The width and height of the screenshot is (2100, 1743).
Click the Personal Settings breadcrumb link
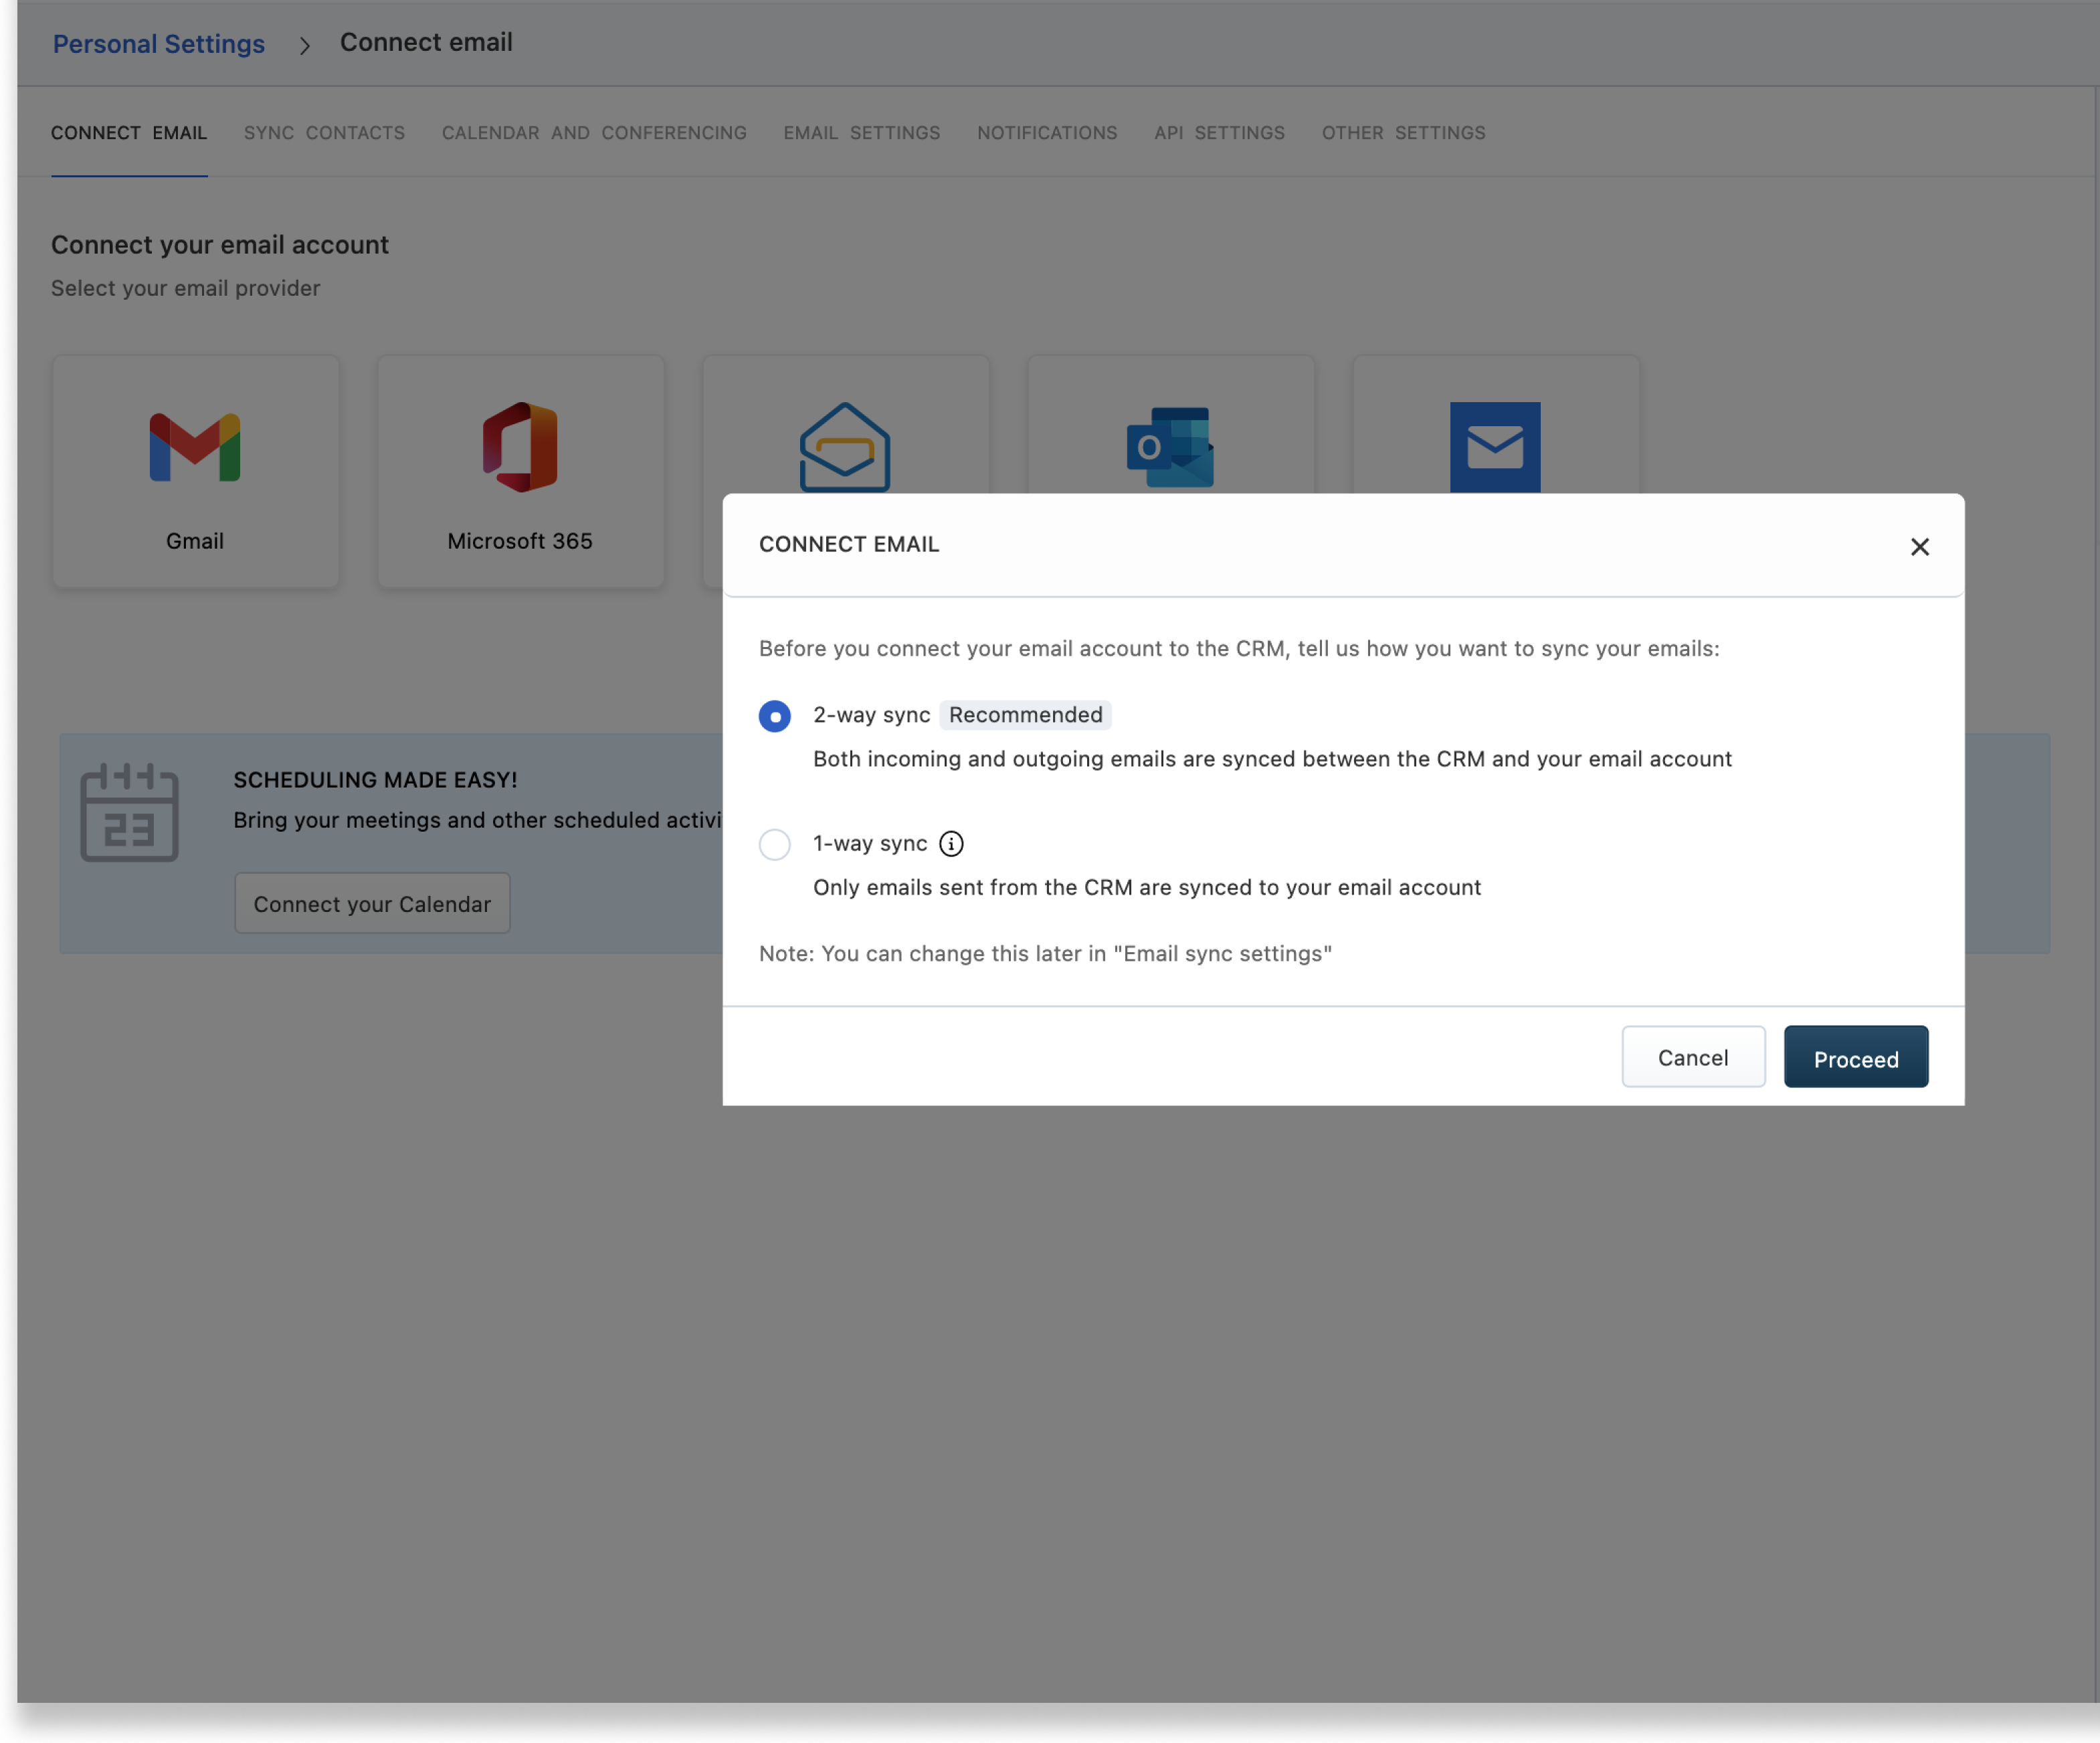click(158, 44)
